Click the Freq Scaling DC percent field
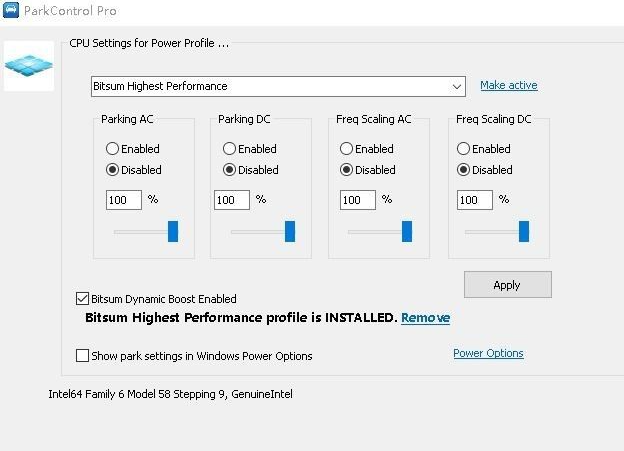This screenshot has width=624, height=451. pyautogui.click(x=475, y=200)
